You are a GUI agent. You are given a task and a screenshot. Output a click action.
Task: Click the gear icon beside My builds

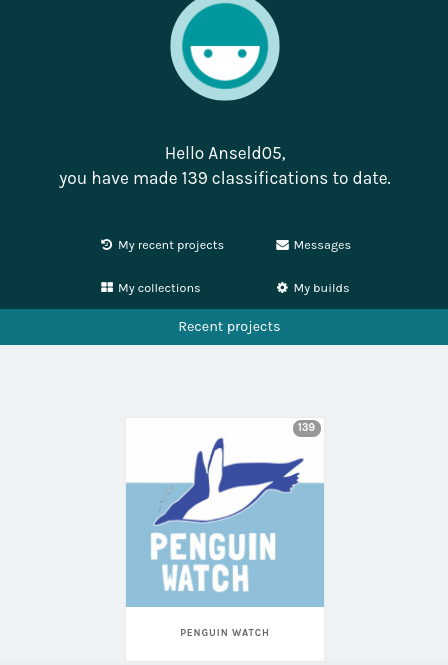(x=282, y=288)
